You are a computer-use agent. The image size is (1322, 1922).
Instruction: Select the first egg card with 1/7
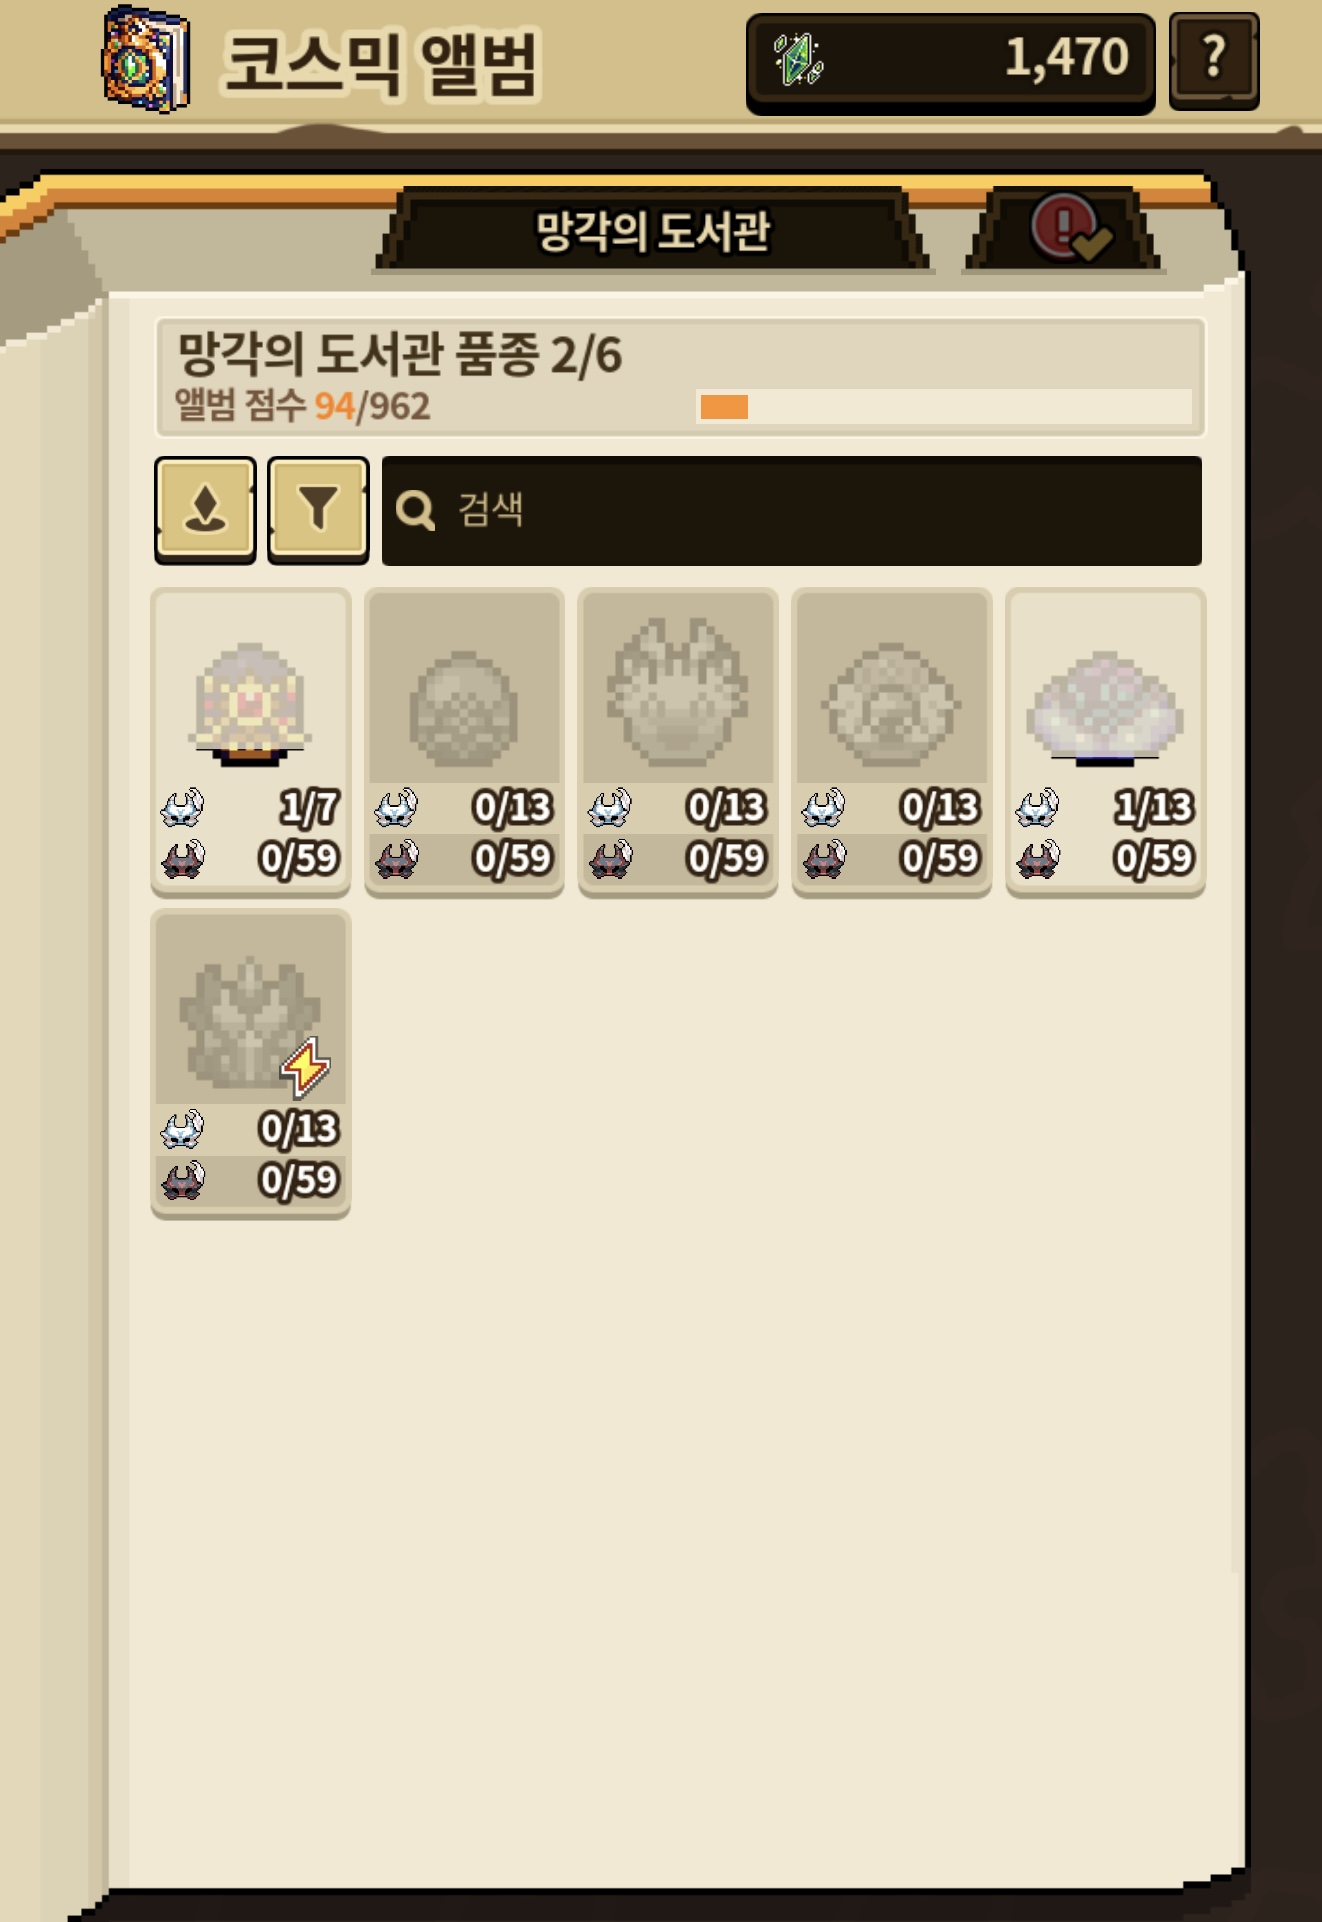click(251, 742)
